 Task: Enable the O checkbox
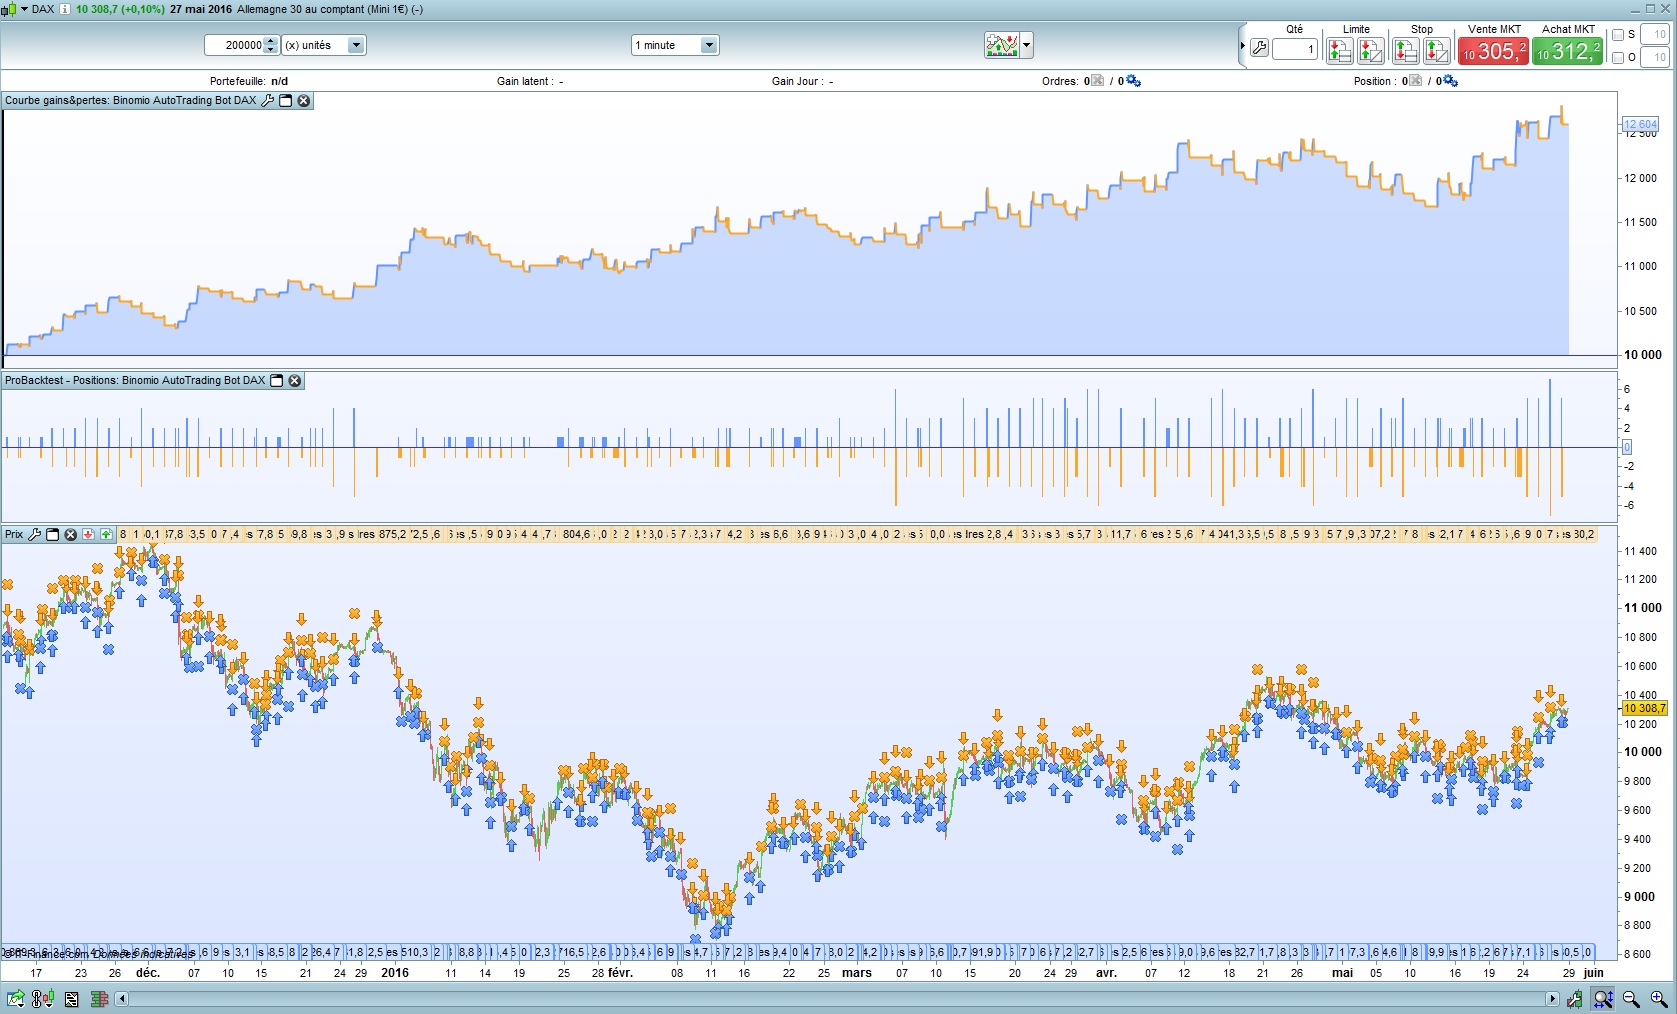point(1618,58)
